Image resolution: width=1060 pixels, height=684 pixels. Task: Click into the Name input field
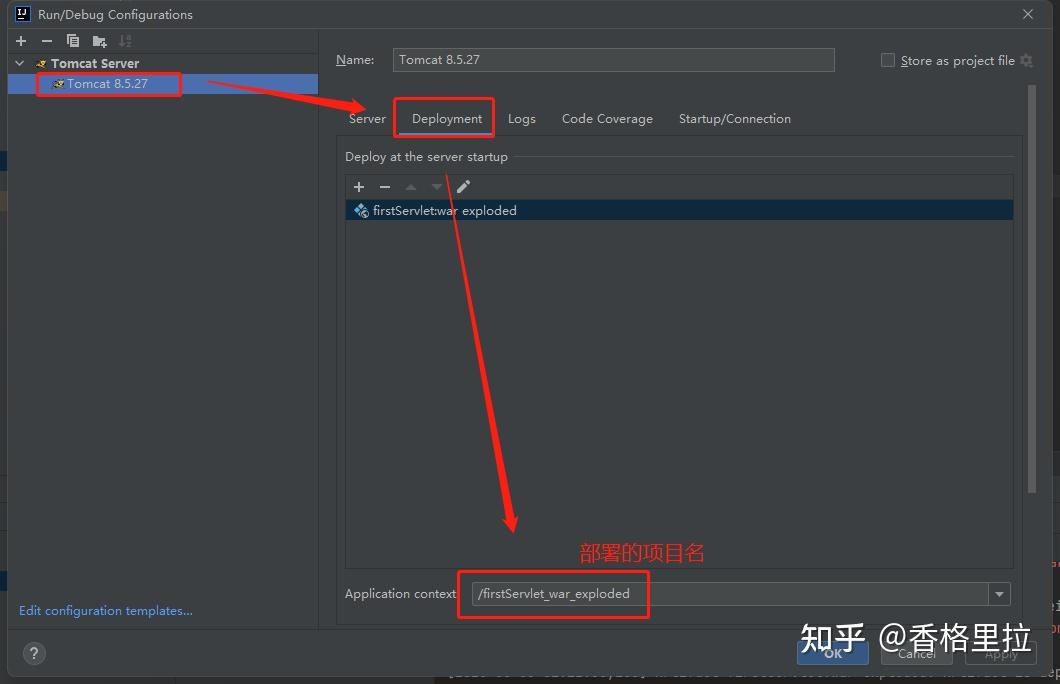pos(613,60)
